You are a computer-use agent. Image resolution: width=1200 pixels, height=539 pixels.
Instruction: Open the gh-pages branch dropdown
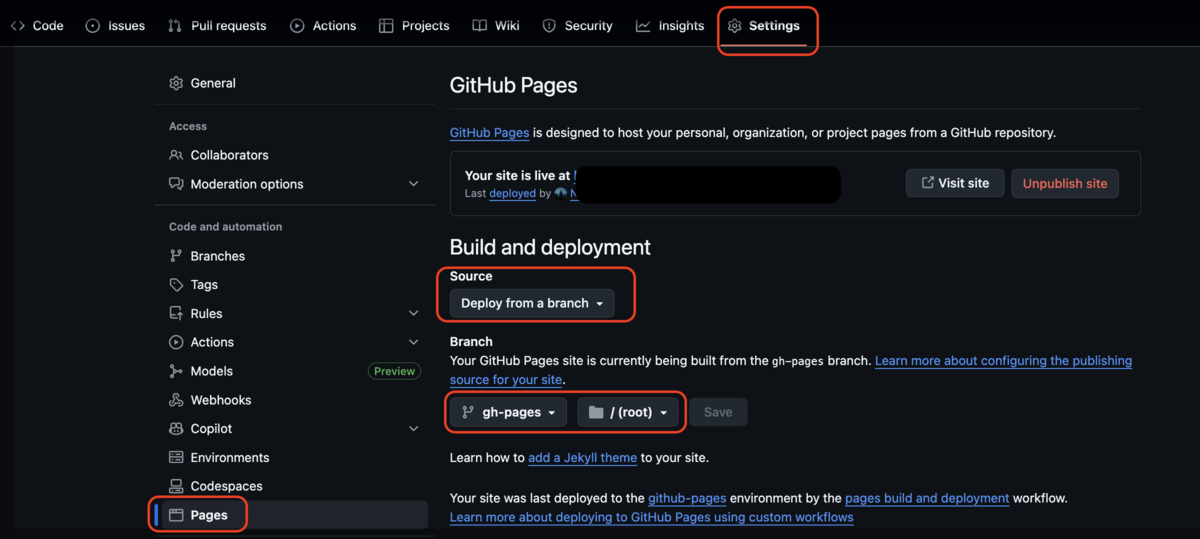[x=508, y=412]
